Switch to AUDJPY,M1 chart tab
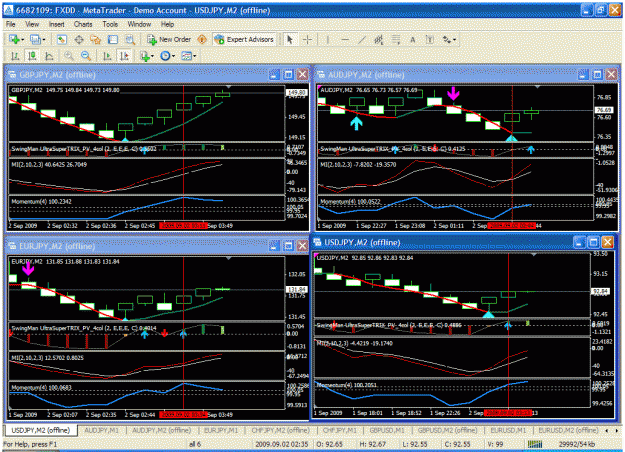 coord(102,430)
